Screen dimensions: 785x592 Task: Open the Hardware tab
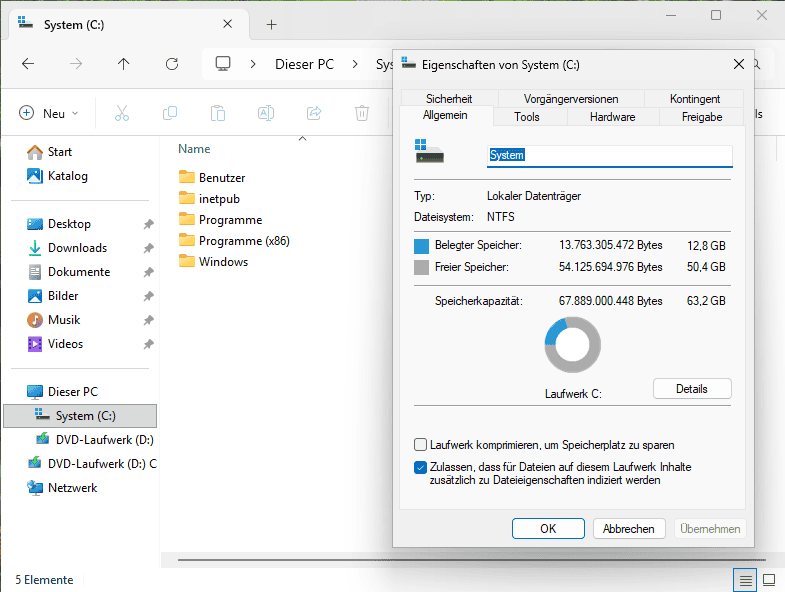[x=612, y=117]
